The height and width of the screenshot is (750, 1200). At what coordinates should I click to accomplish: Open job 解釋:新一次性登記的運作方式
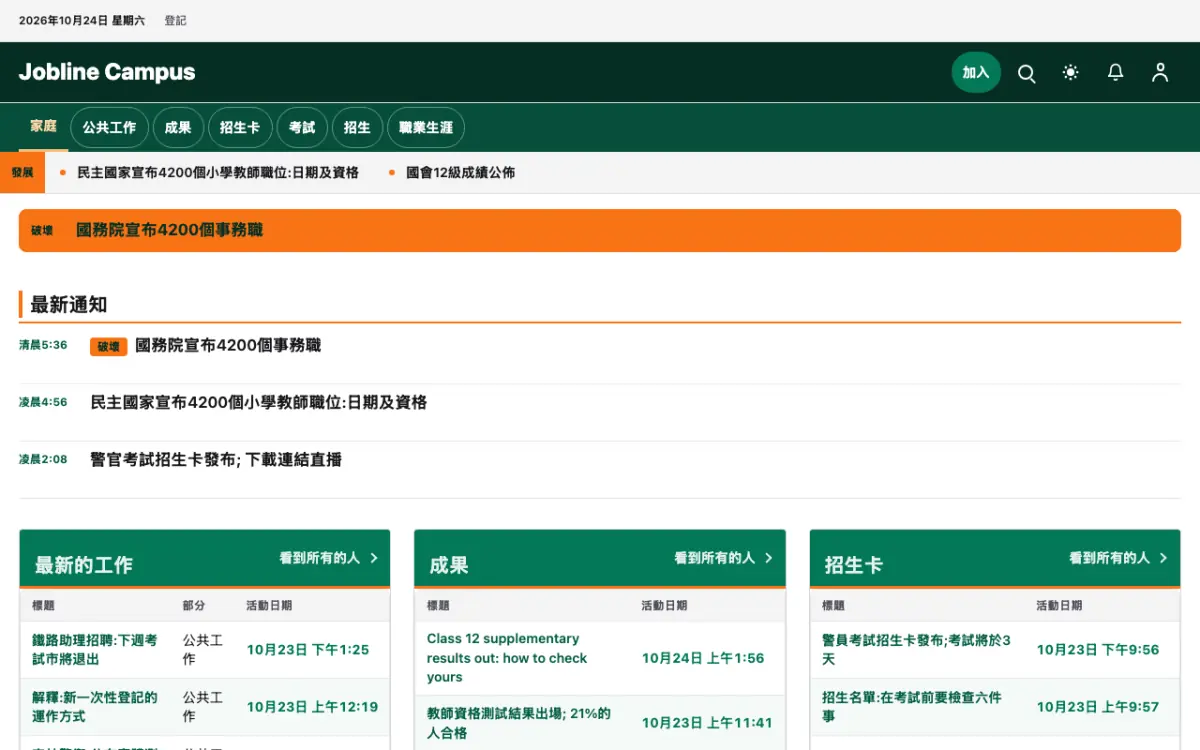pyautogui.click(x=95, y=707)
